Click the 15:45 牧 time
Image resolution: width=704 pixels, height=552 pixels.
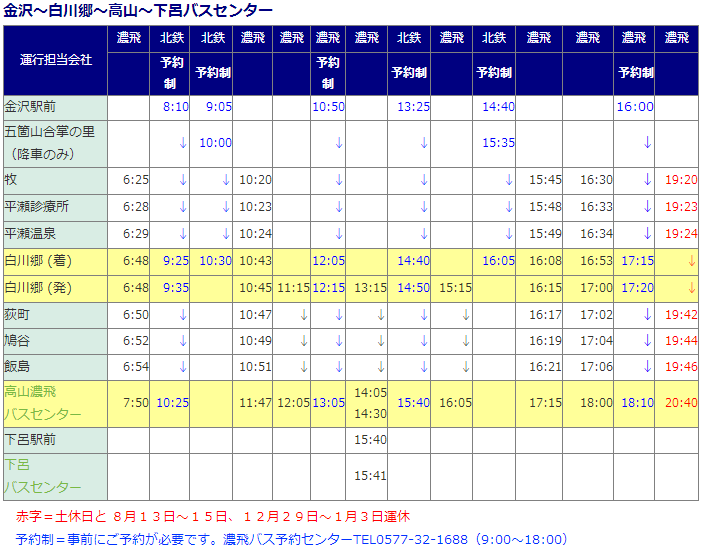tap(545, 180)
